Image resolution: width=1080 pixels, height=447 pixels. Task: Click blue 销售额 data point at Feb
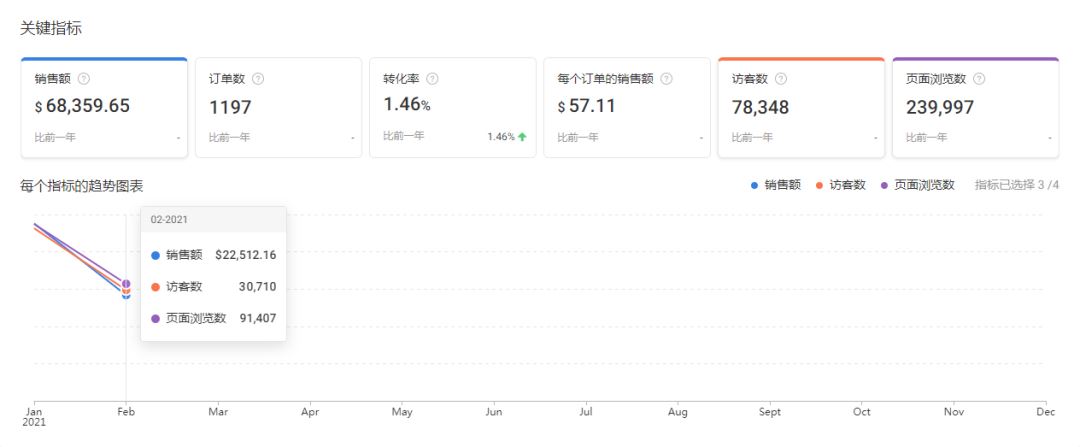(x=126, y=296)
